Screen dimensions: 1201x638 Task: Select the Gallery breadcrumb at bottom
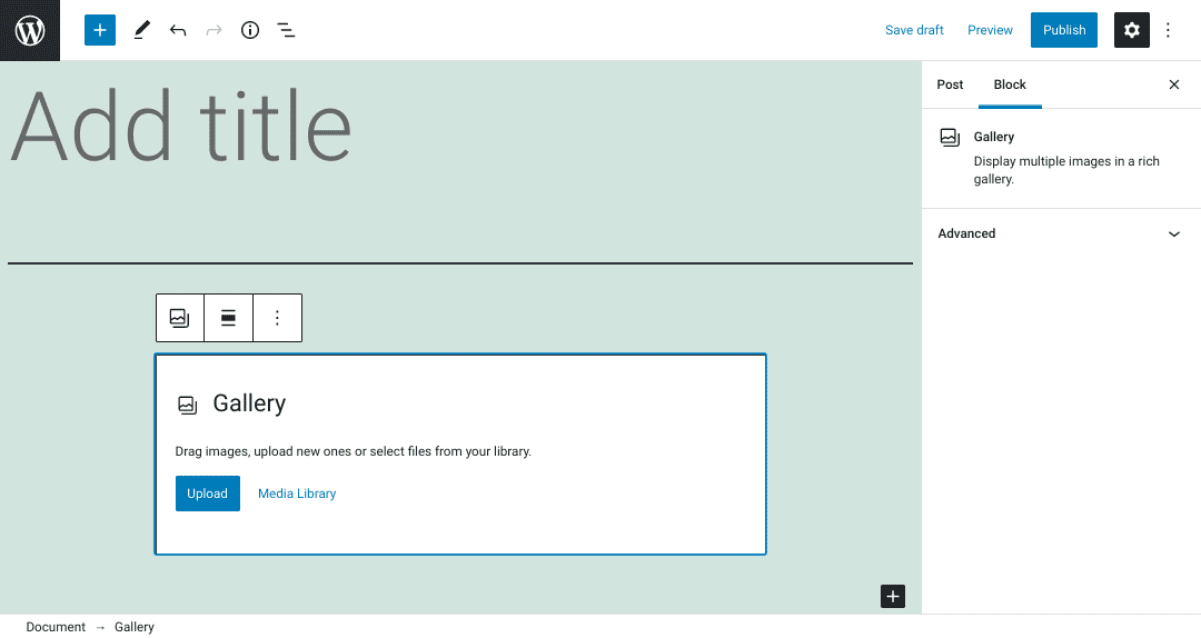pos(134,627)
